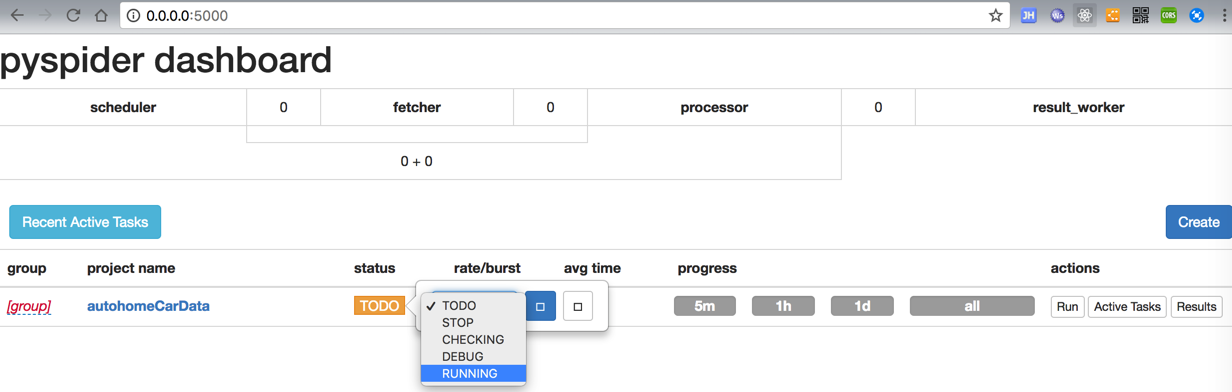This screenshot has width=1232, height=392.
Task: Cancel status edit with white square button
Action: point(578,306)
